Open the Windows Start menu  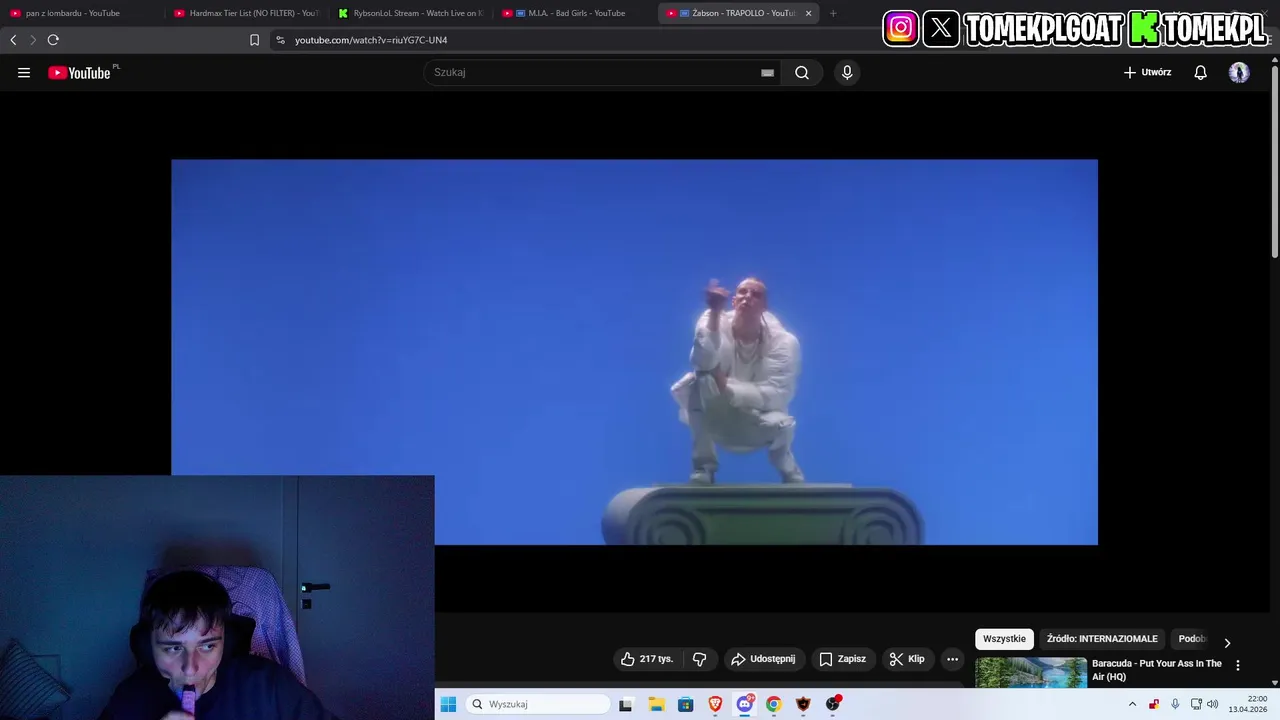tap(448, 704)
